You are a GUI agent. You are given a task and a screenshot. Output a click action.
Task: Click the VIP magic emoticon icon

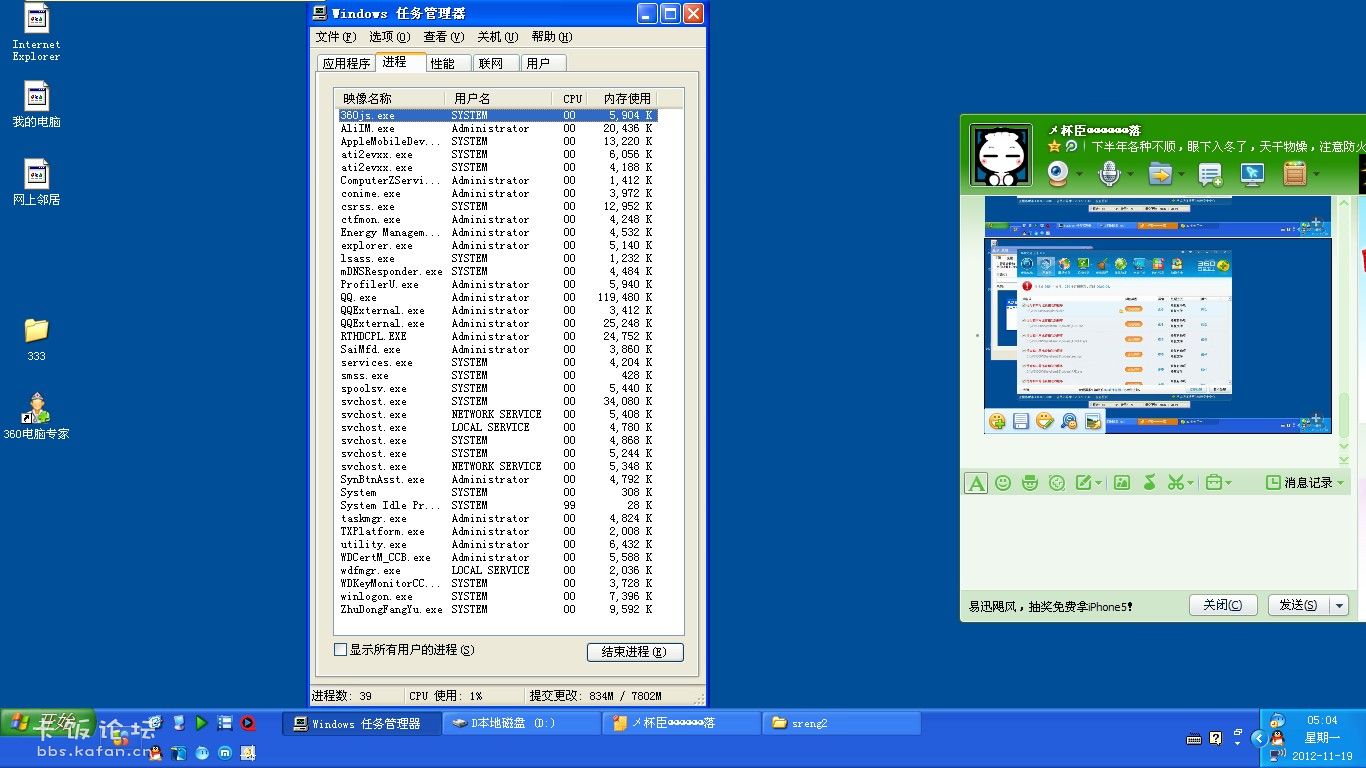(x=1030, y=483)
